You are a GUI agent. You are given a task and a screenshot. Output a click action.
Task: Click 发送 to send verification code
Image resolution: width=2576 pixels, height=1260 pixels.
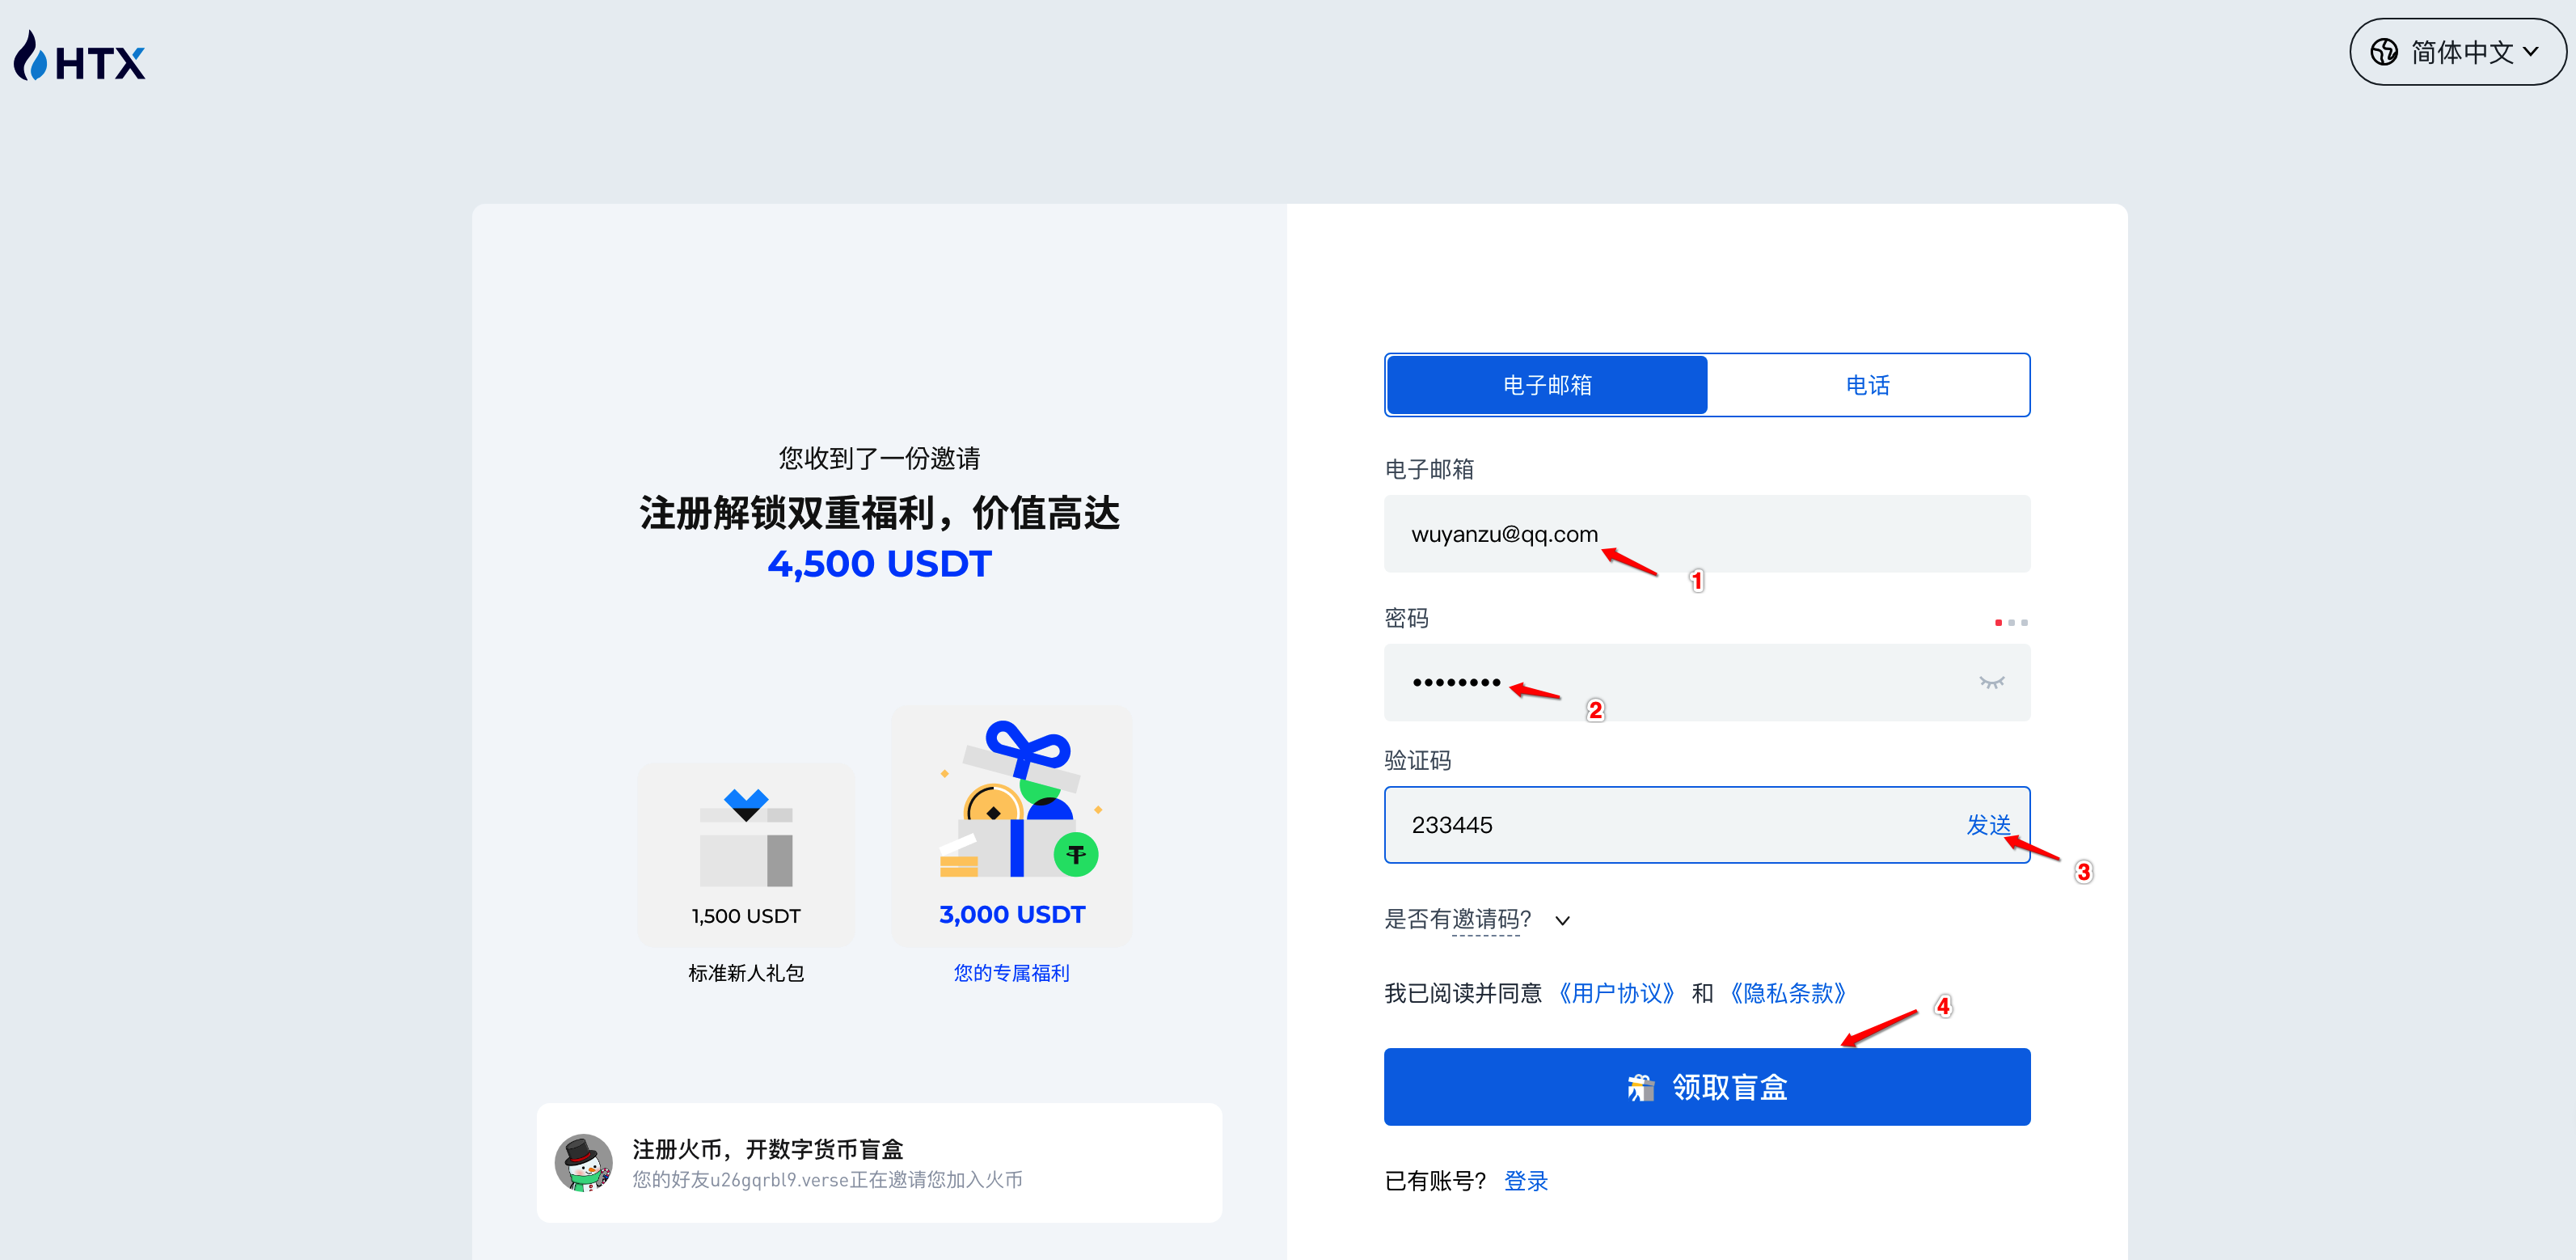point(1989,825)
